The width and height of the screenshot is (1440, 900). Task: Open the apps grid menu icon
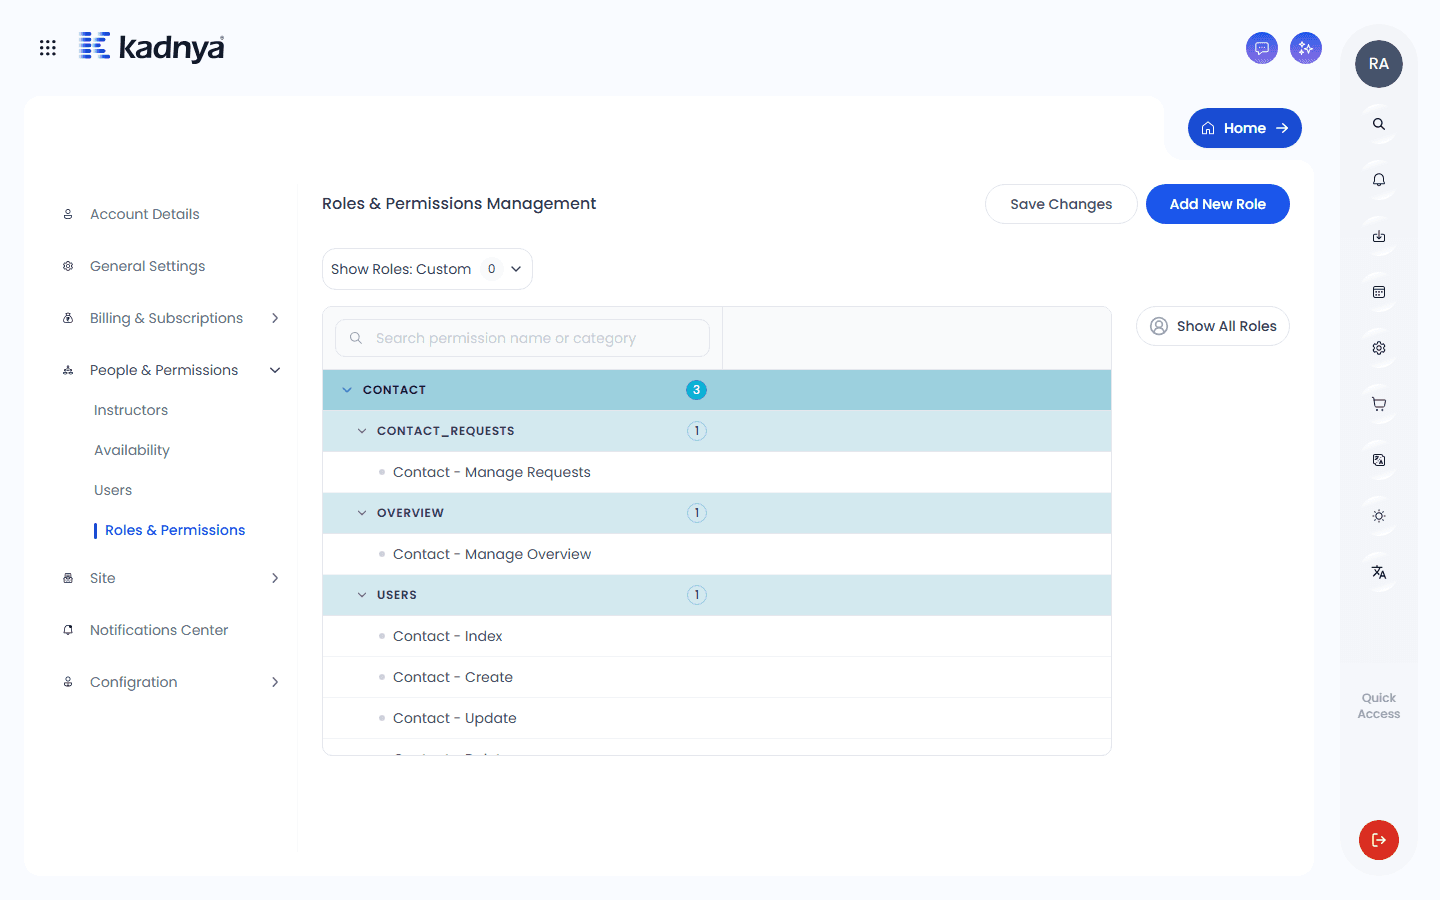click(47, 48)
